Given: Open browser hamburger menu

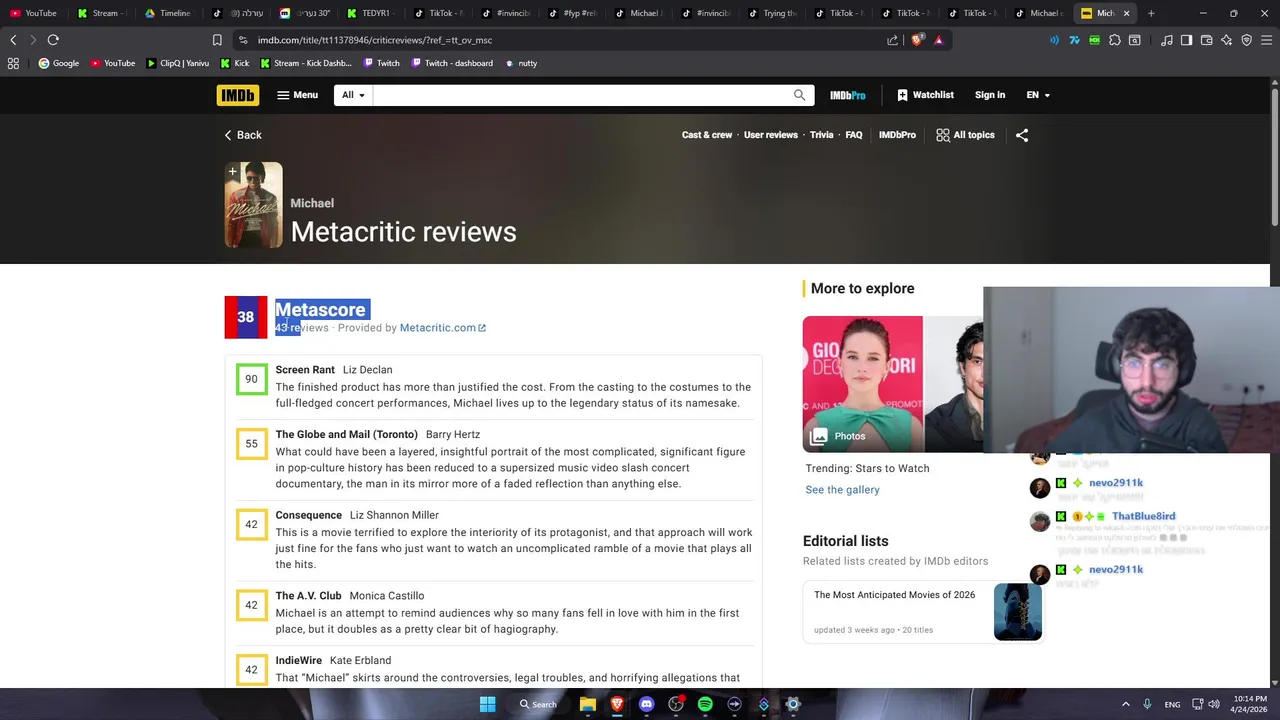Looking at the screenshot, I should click(1266, 40).
